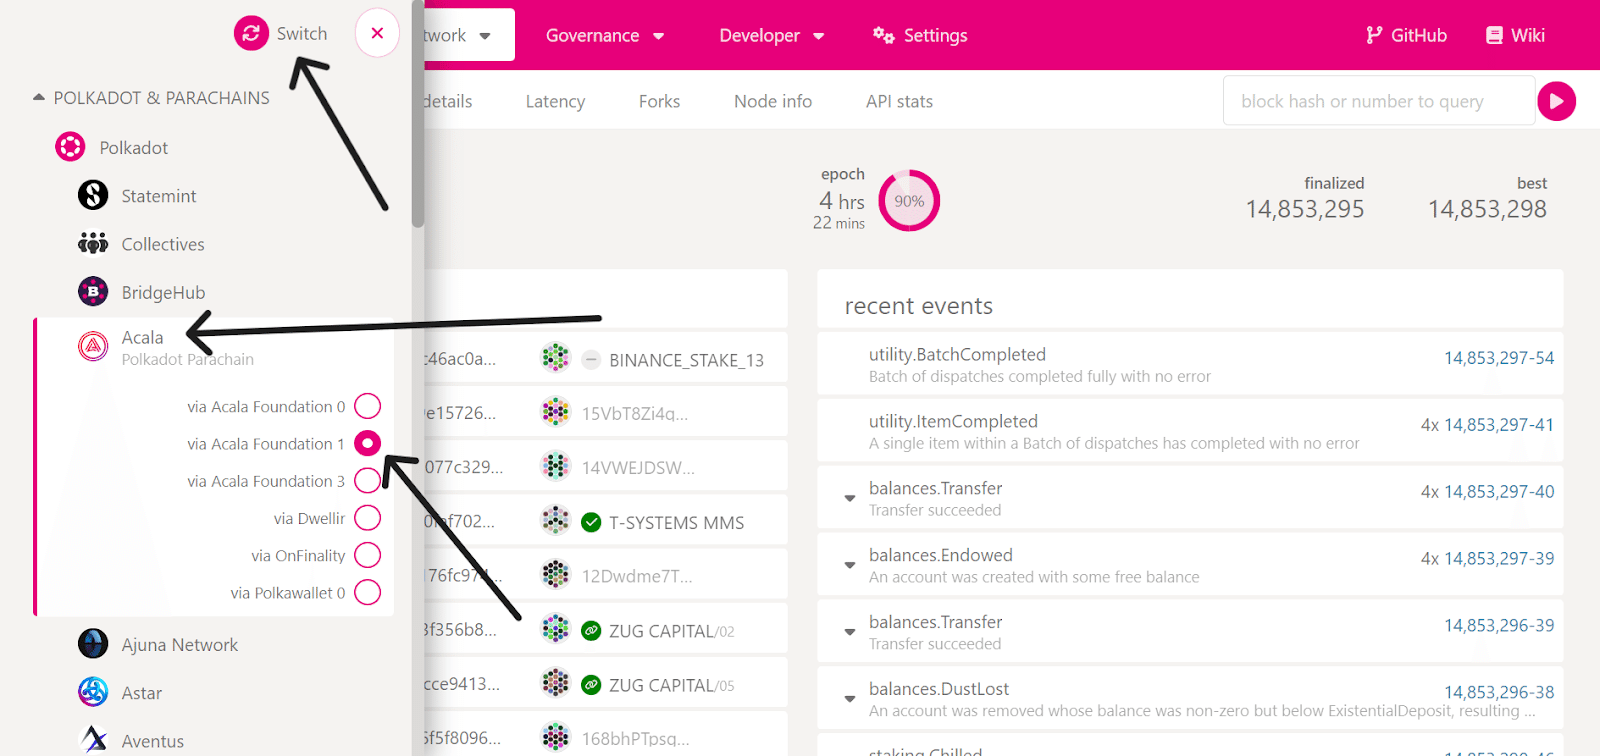Click ZUG CAPITAL/05 verified identity badge
Image resolution: width=1600 pixels, height=756 pixels.
pos(591,685)
